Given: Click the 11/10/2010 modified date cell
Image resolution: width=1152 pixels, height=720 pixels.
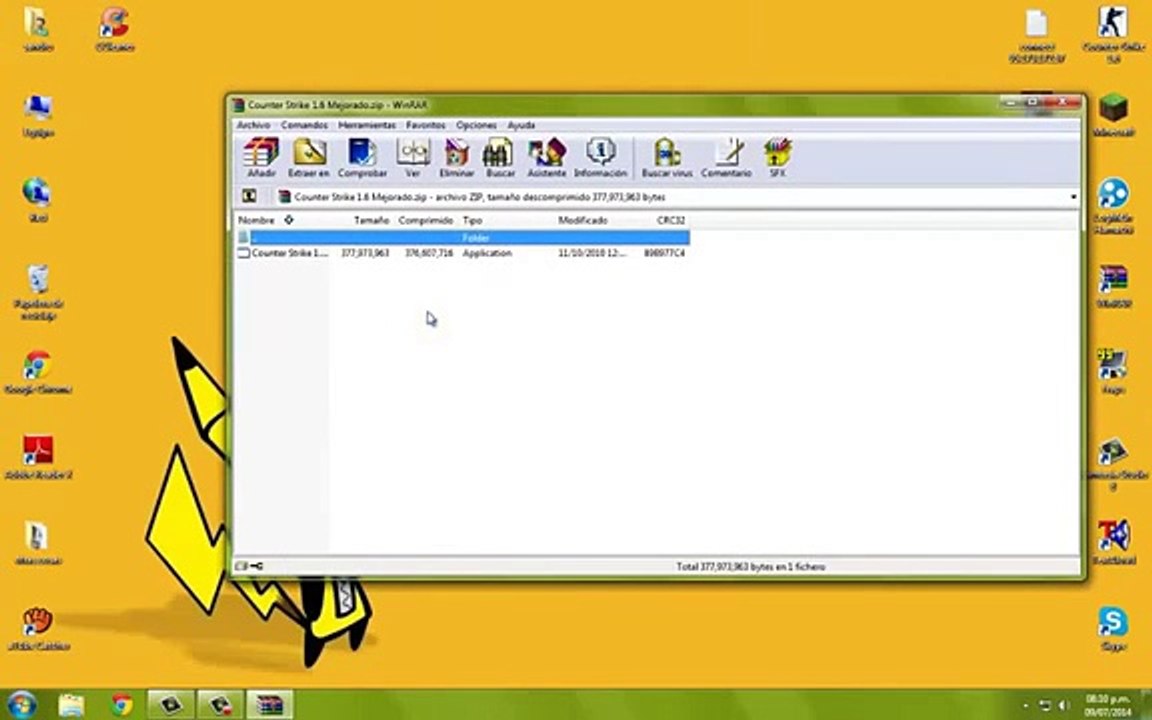Looking at the screenshot, I should [592, 253].
